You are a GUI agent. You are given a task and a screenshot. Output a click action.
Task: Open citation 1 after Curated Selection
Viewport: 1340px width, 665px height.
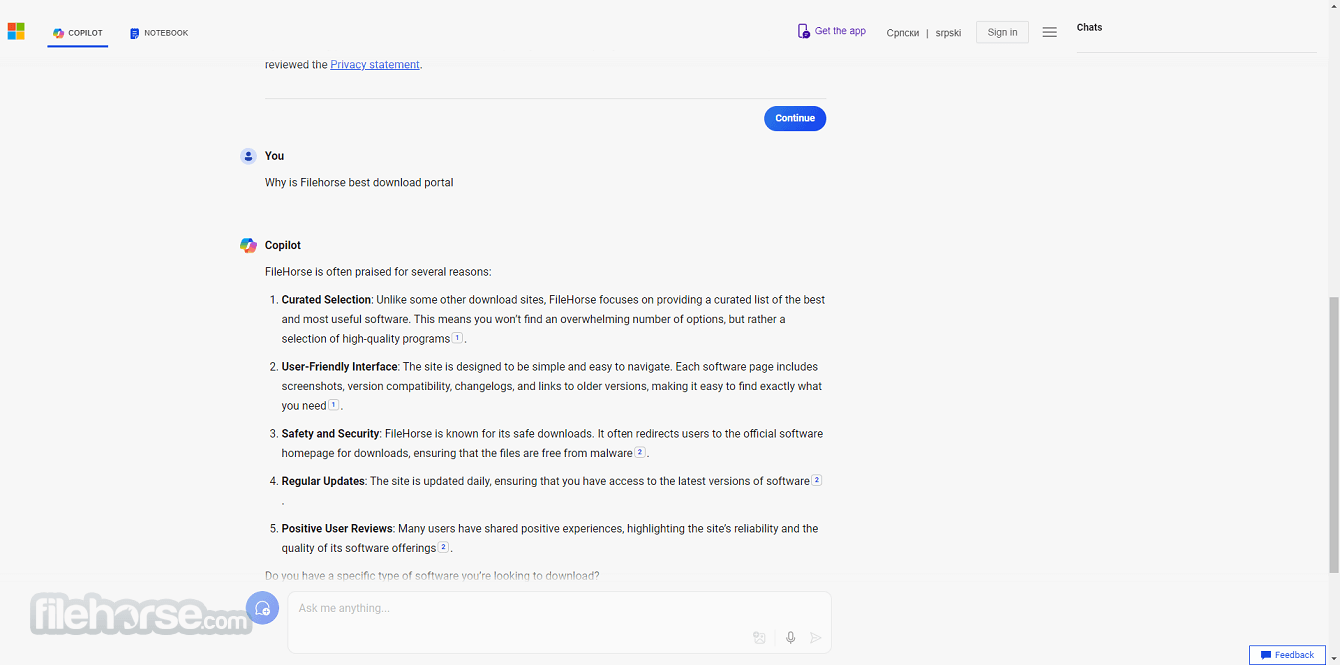tap(457, 337)
